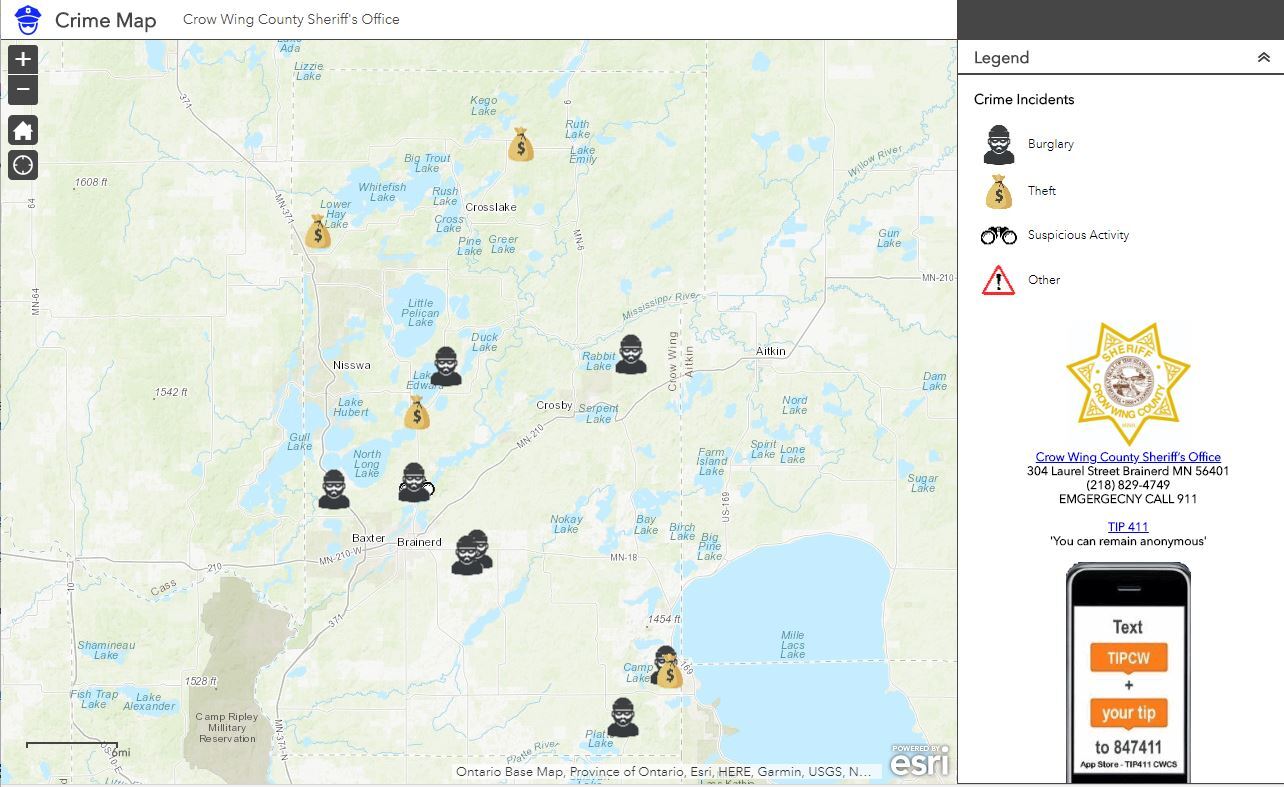Viewport: 1284px width, 787px height.
Task: Open the TIP 411 link
Action: click(1127, 527)
